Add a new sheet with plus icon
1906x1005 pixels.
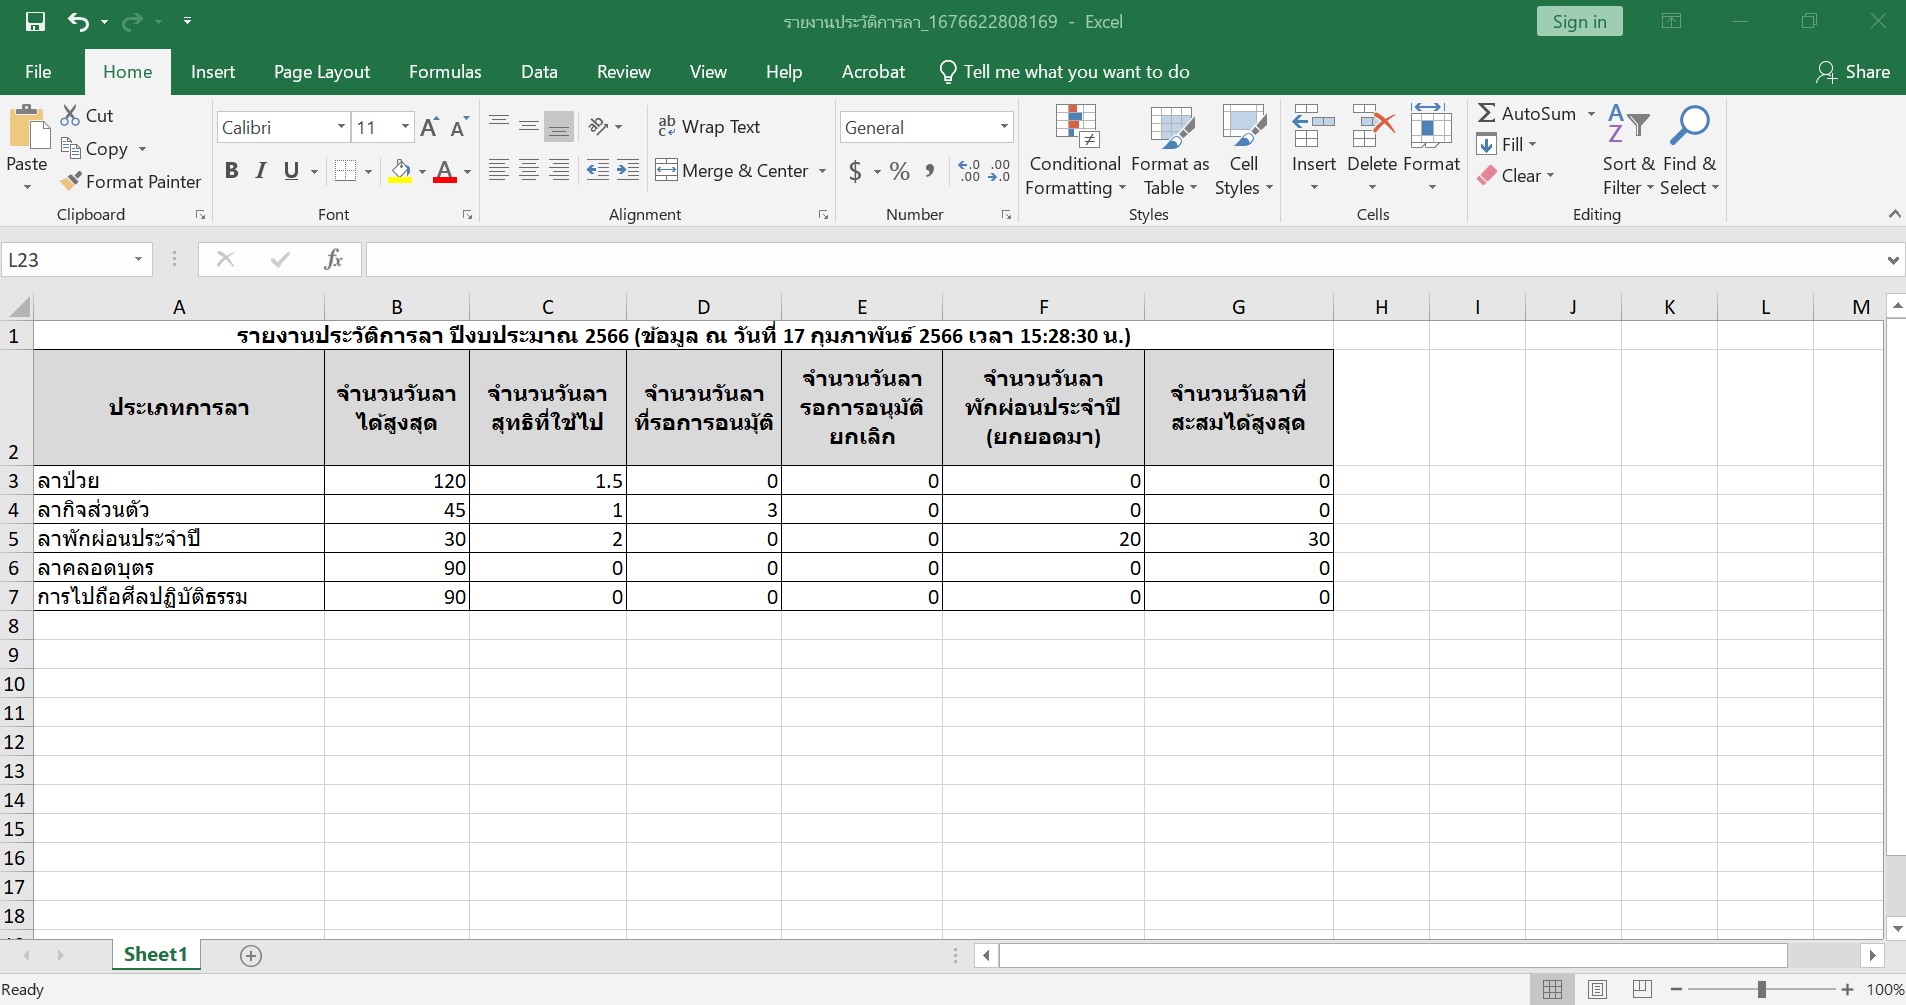pyautogui.click(x=251, y=956)
